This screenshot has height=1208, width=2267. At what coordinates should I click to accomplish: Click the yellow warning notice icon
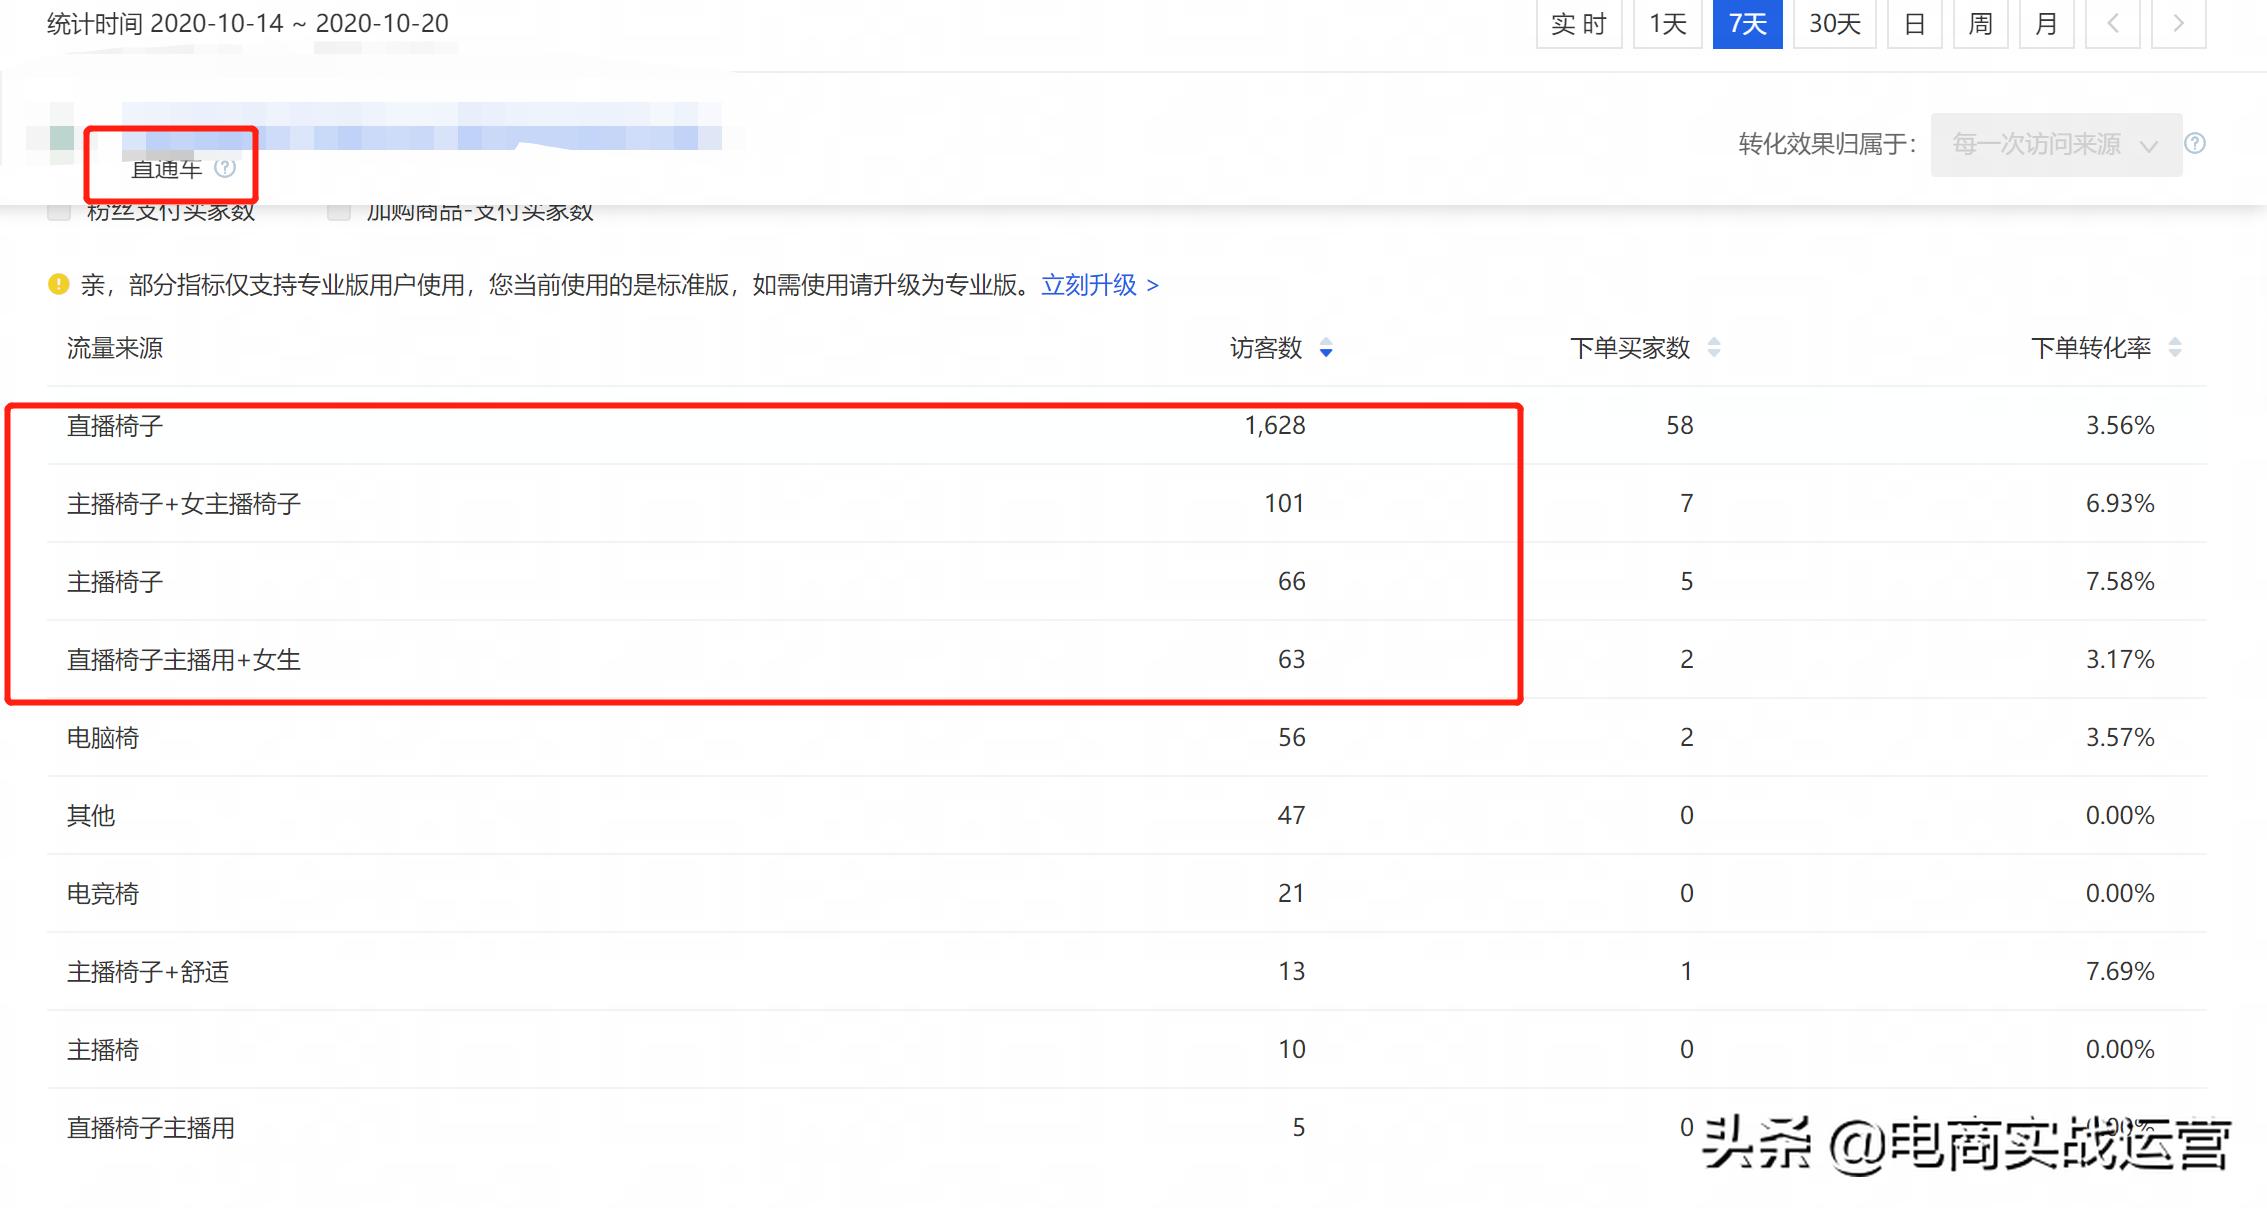59,285
